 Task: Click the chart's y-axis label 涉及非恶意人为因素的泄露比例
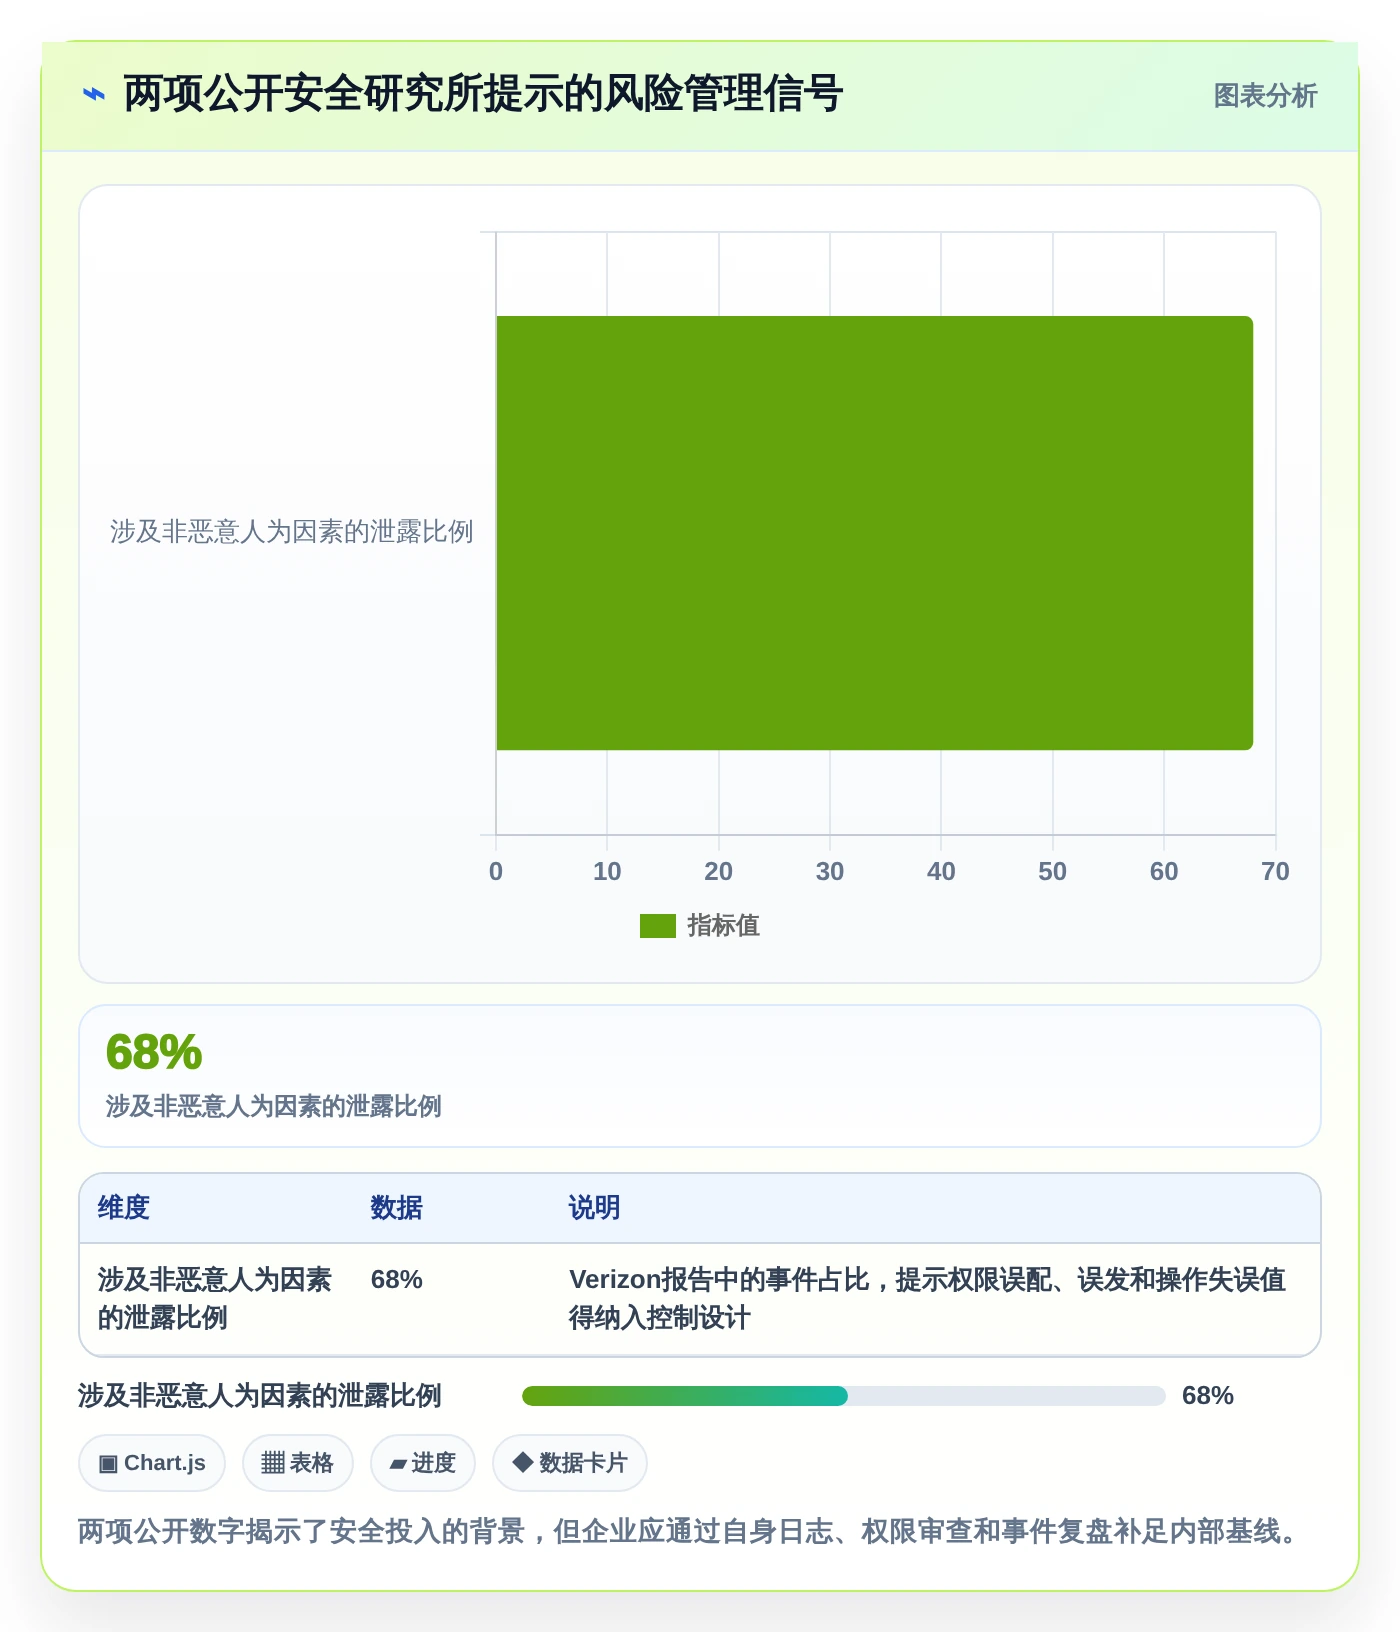[292, 532]
